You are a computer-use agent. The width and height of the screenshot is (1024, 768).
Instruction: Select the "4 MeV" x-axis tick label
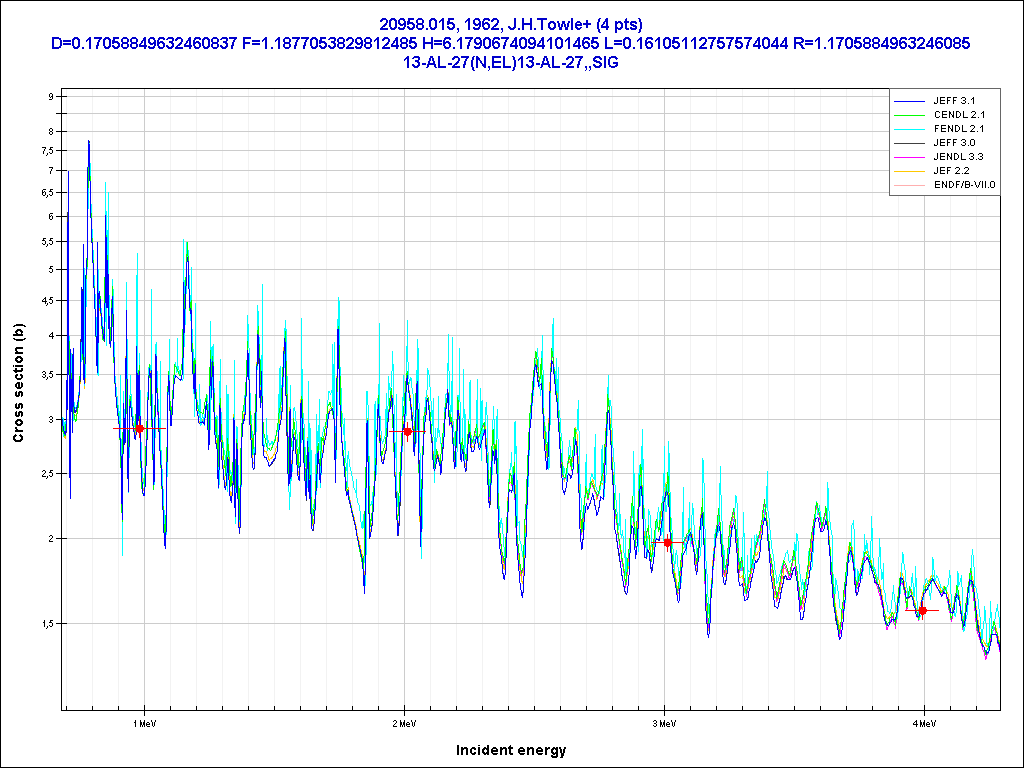coord(923,723)
